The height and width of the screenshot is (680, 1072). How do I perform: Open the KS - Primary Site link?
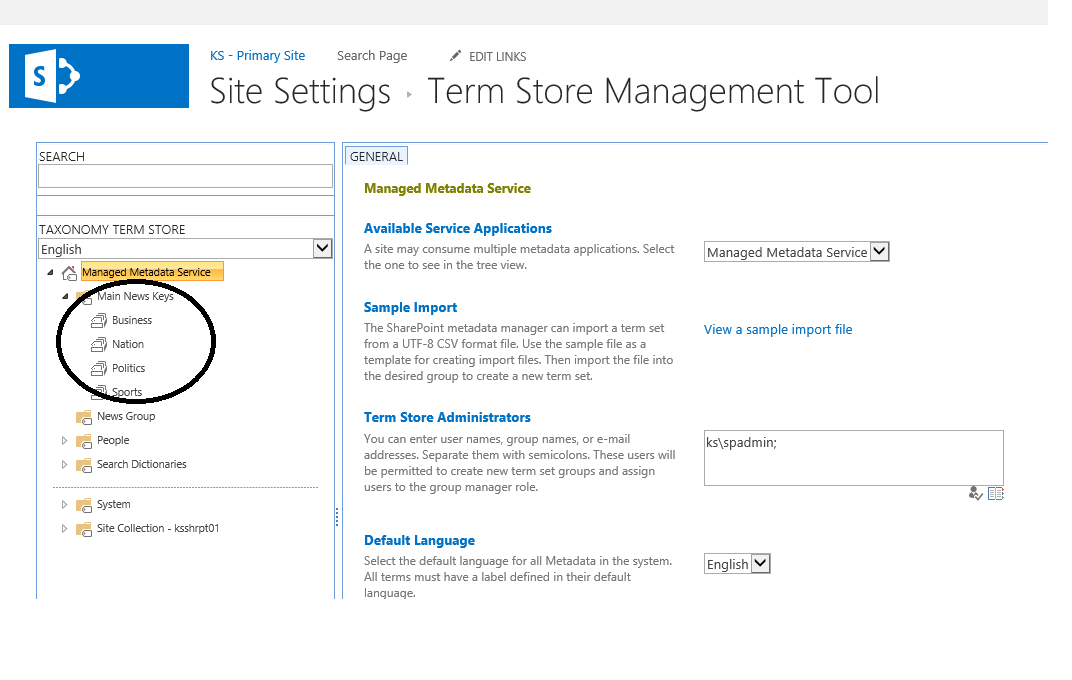(257, 56)
